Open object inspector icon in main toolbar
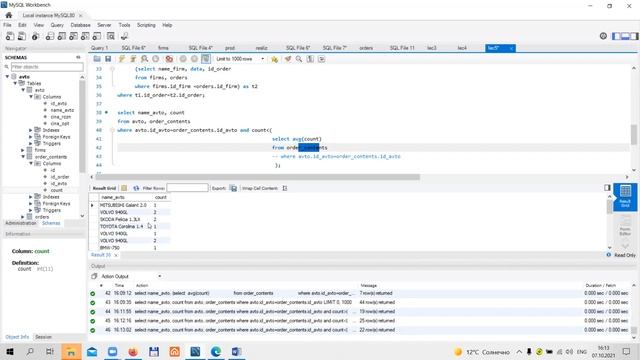The width and height of the screenshot is (640, 360). tap(36, 36)
